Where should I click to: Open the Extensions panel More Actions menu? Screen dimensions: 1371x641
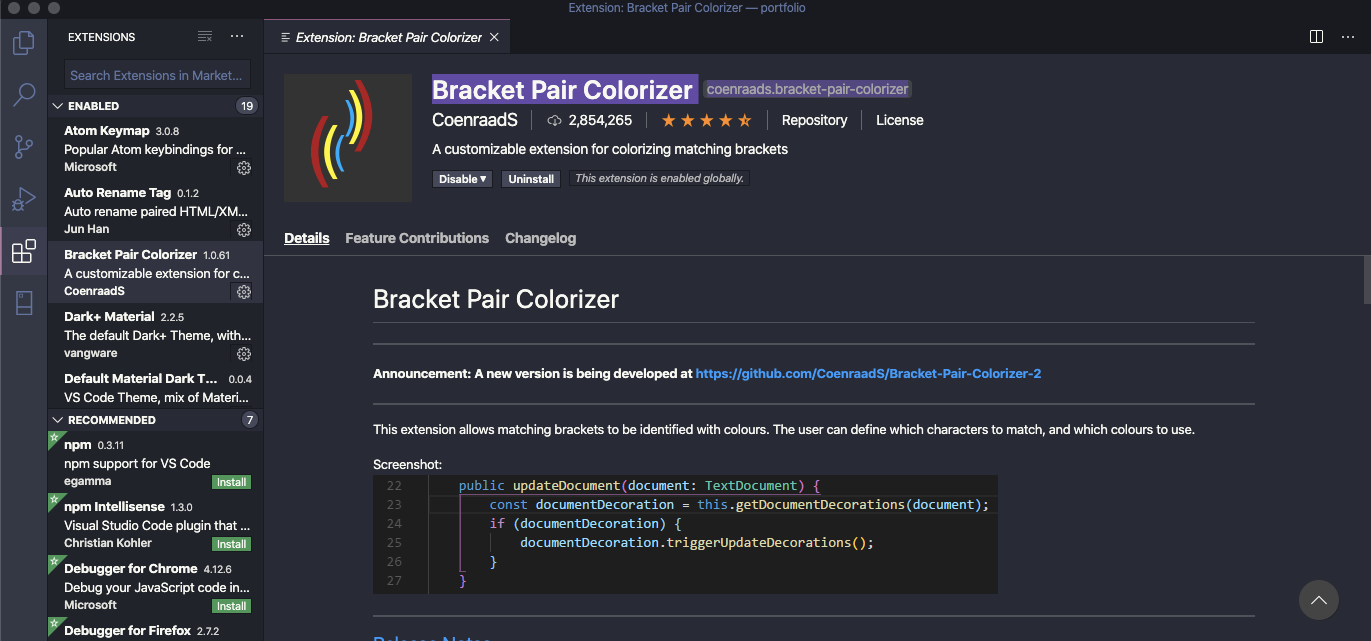[237, 36]
